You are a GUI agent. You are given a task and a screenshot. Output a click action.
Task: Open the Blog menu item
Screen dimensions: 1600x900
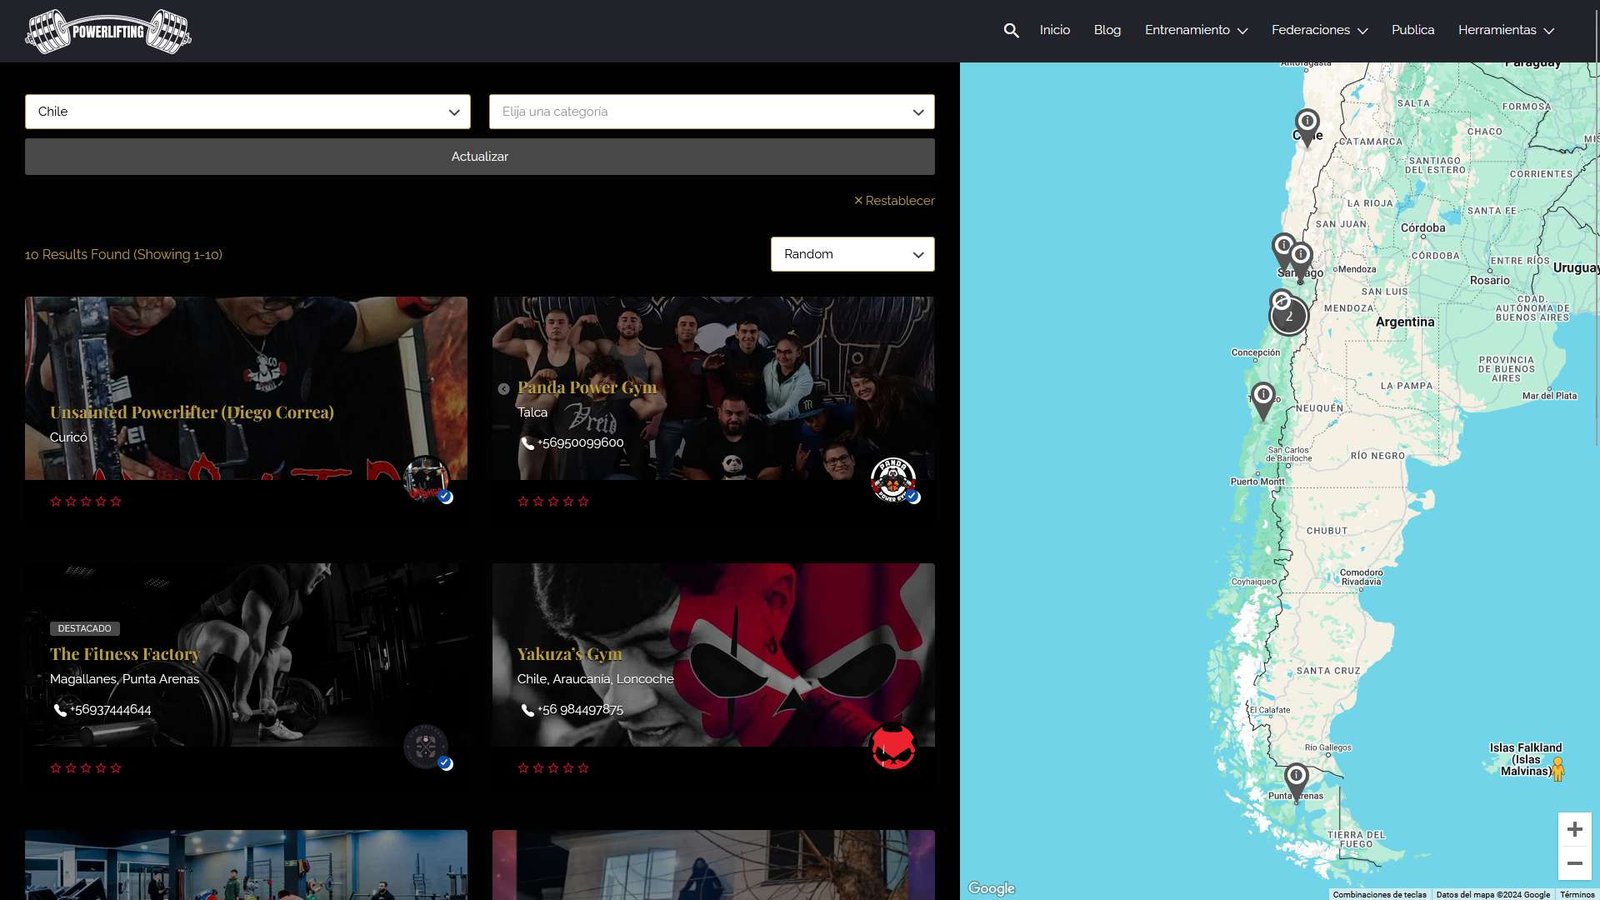coord(1107,30)
